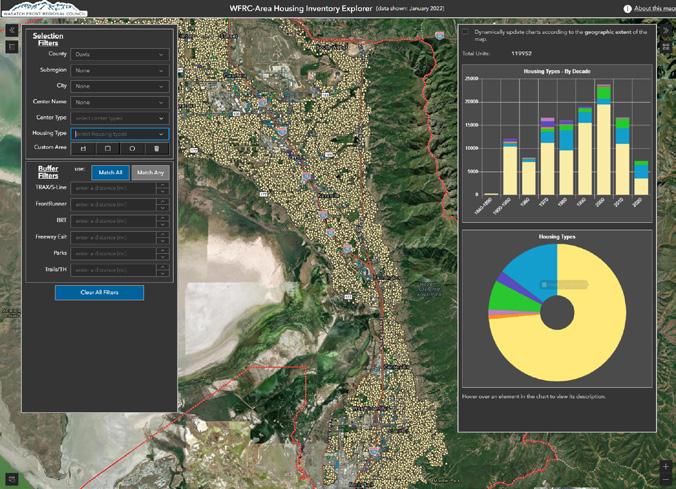Click the Parks distance input field
Viewport: 676px width, 489px height.
coord(113,254)
